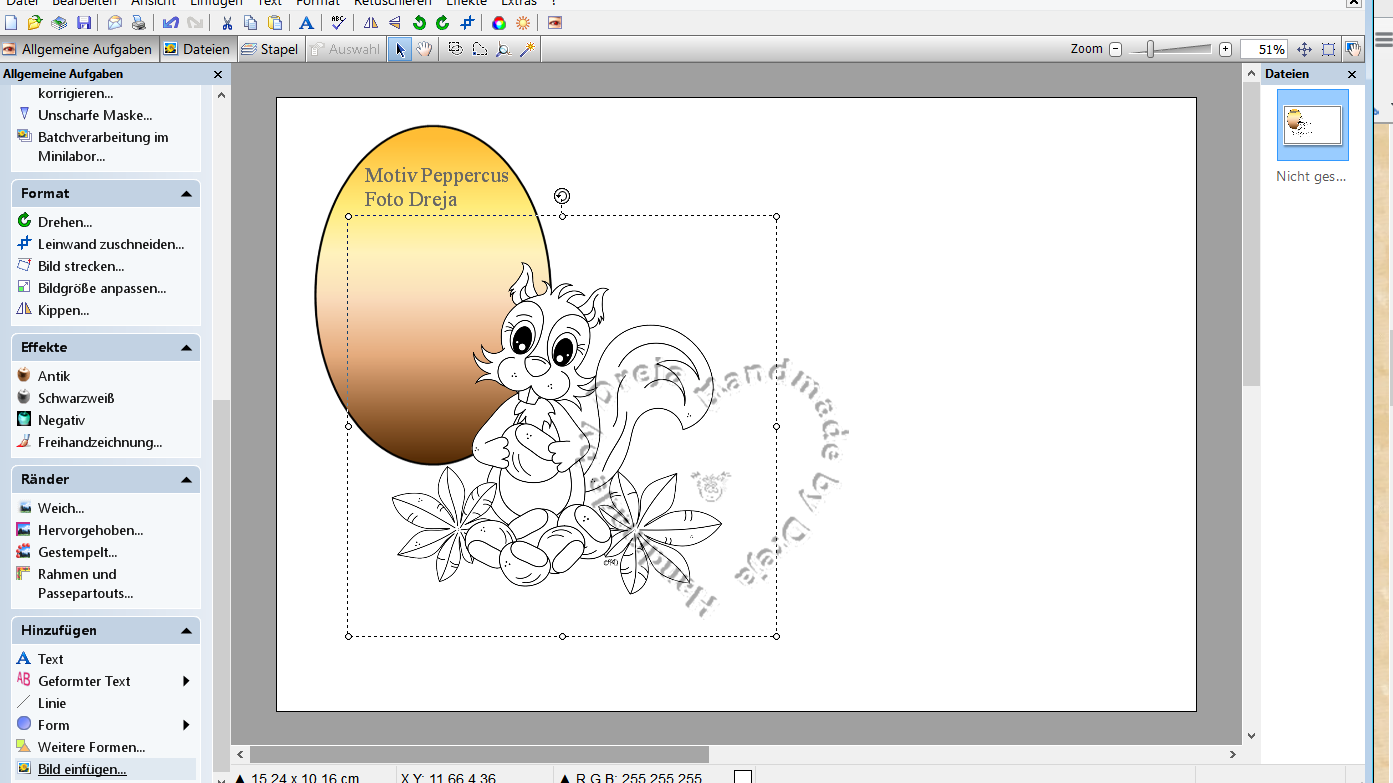Click the rotation handle above the selected image
Image resolution: width=1393 pixels, height=783 pixels.
562,196
